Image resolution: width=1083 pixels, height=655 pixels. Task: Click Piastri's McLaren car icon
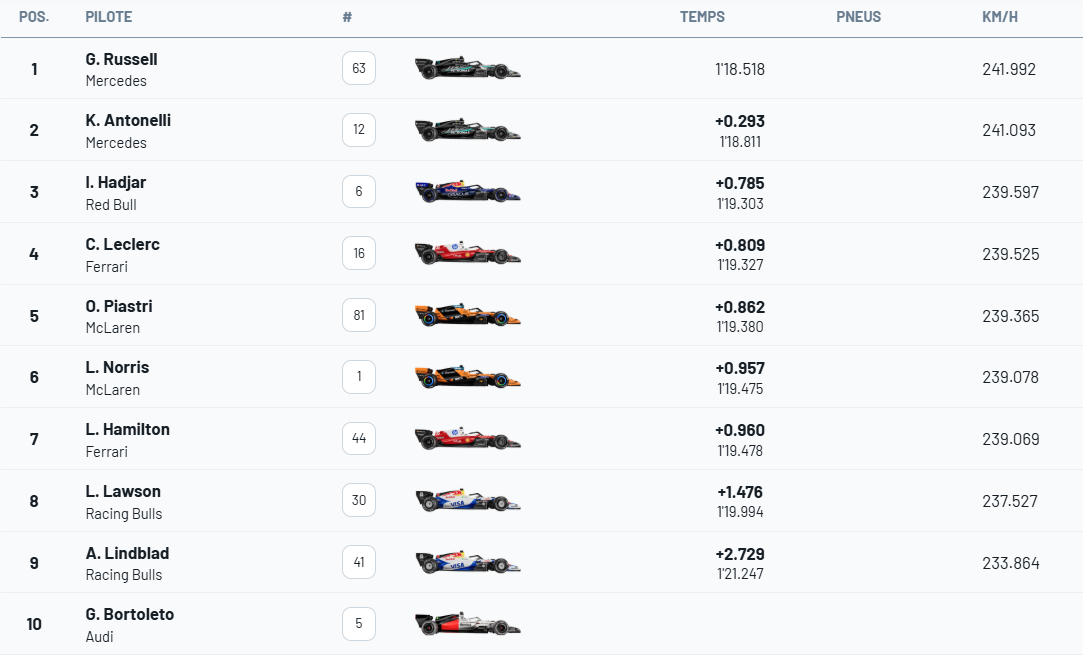point(467,315)
